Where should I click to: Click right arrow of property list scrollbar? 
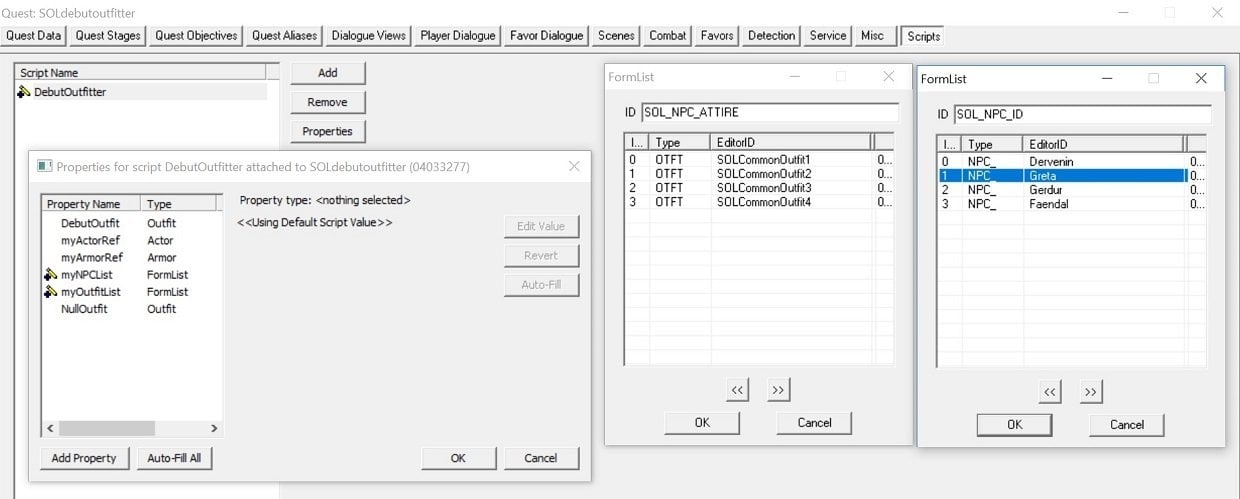[x=214, y=428]
